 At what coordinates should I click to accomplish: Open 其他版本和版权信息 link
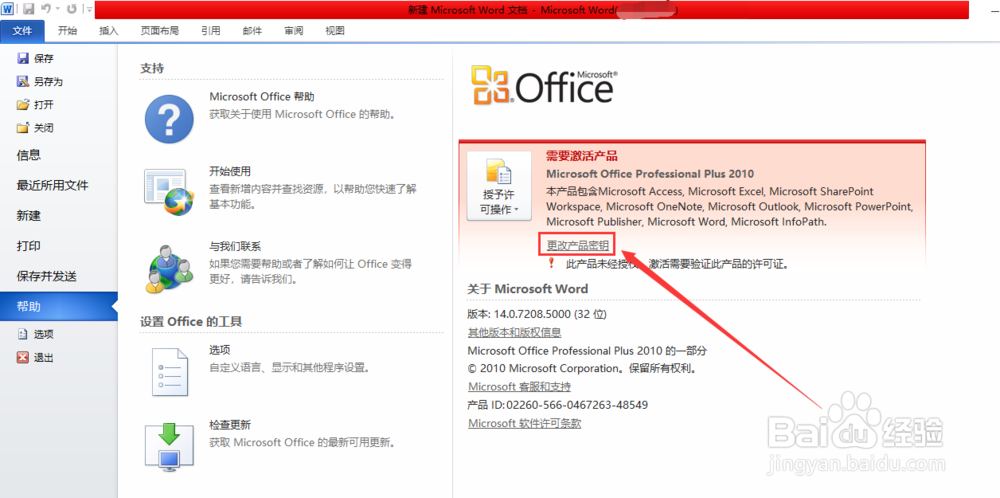click(515, 332)
